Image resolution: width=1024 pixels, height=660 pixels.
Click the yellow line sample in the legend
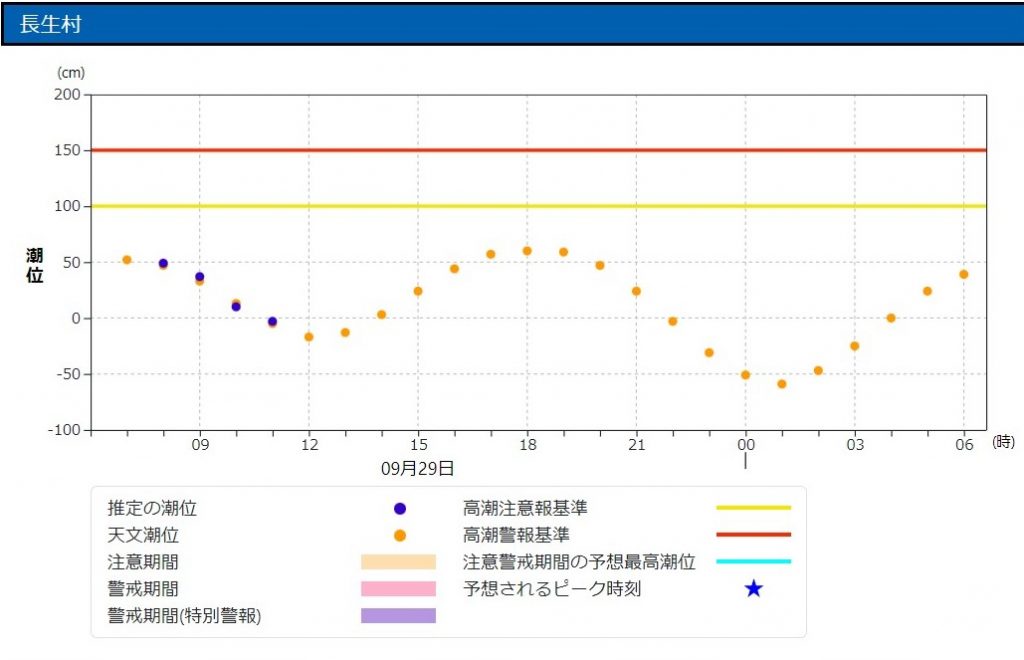click(x=754, y=507)
